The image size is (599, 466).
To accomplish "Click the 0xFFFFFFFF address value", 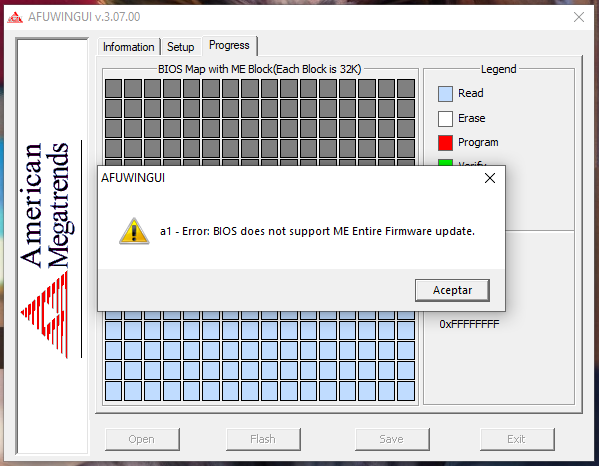I will (x=469, y=324).
